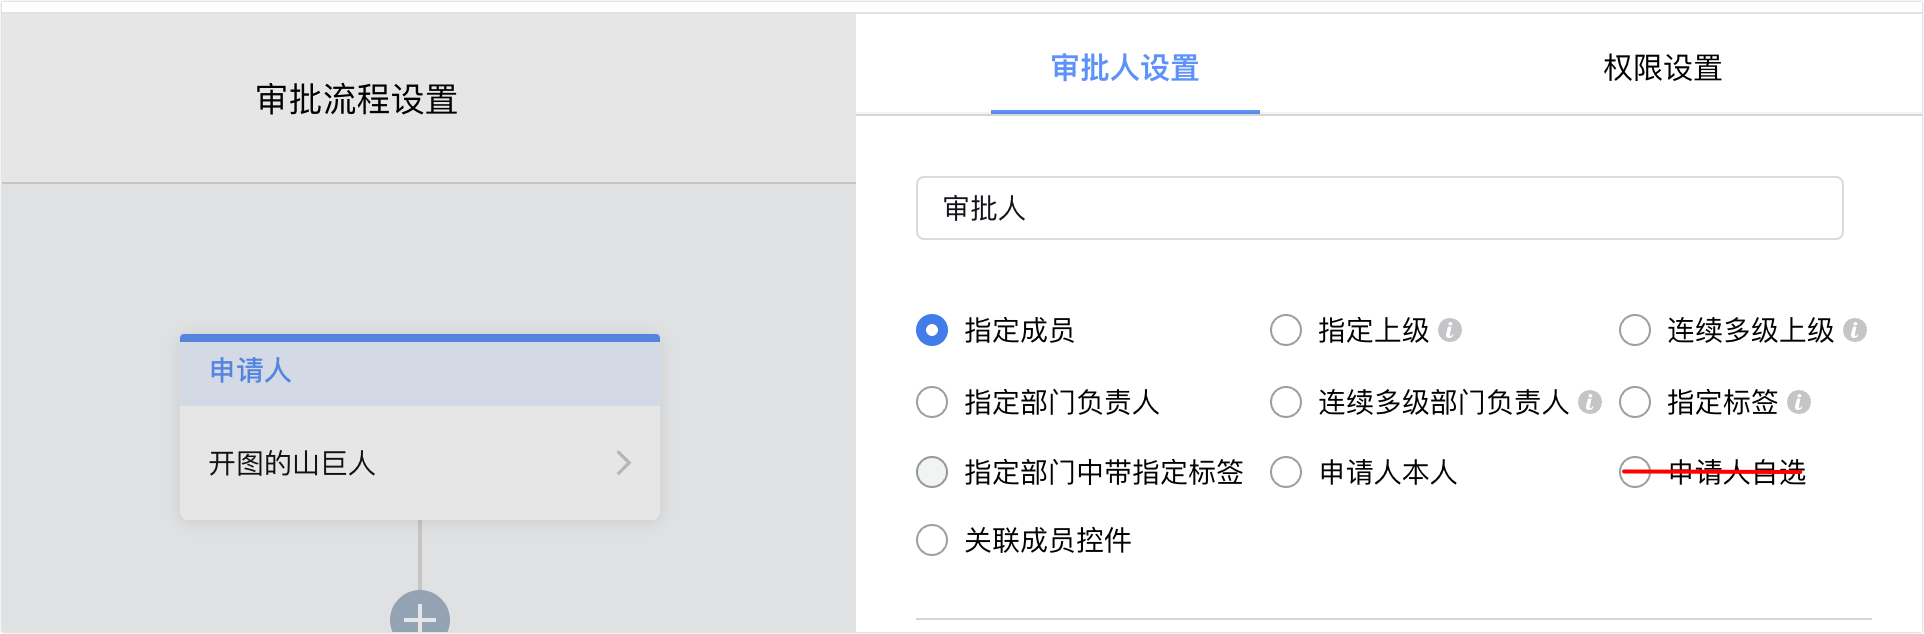The width and height of the screenshot is (1924, 634).
Task: Click info icon next to 指定上级
Action: click(x=1450, y=330)
